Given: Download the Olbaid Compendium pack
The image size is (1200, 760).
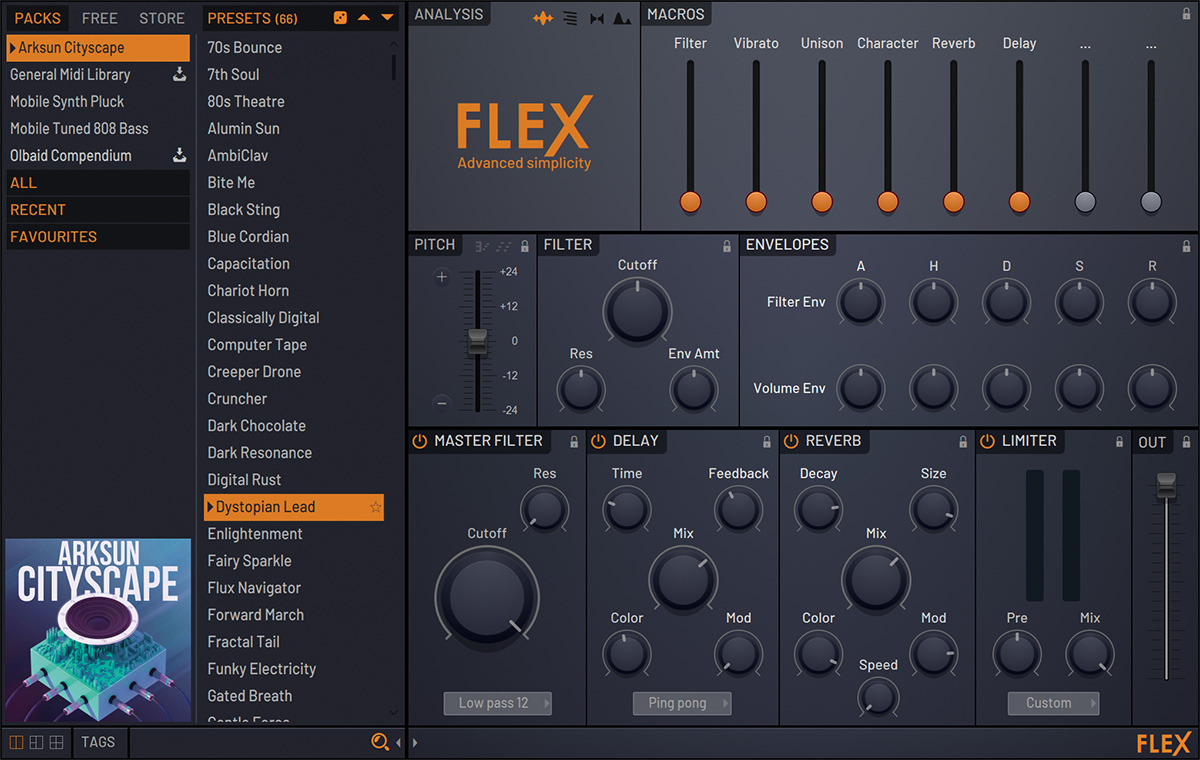Looking at the screenshot, I should [x=180, y=156].
